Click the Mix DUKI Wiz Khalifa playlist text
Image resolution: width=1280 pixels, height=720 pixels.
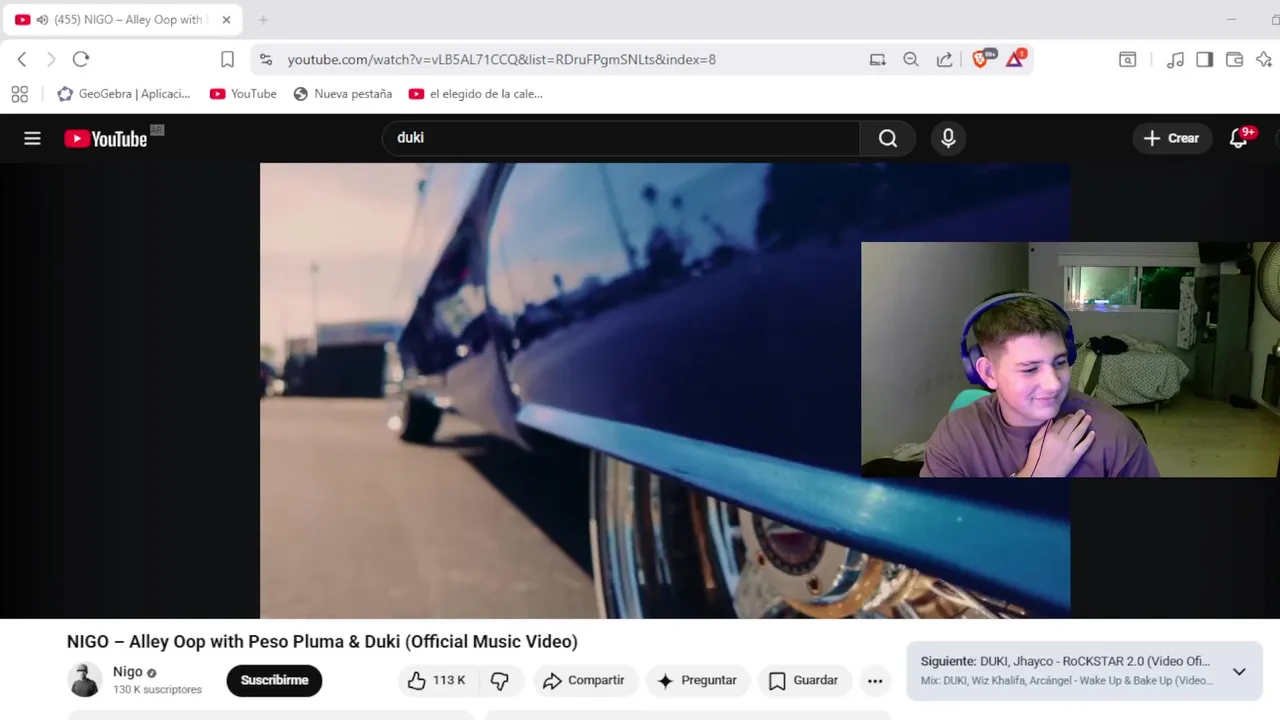coord(1066,681)
